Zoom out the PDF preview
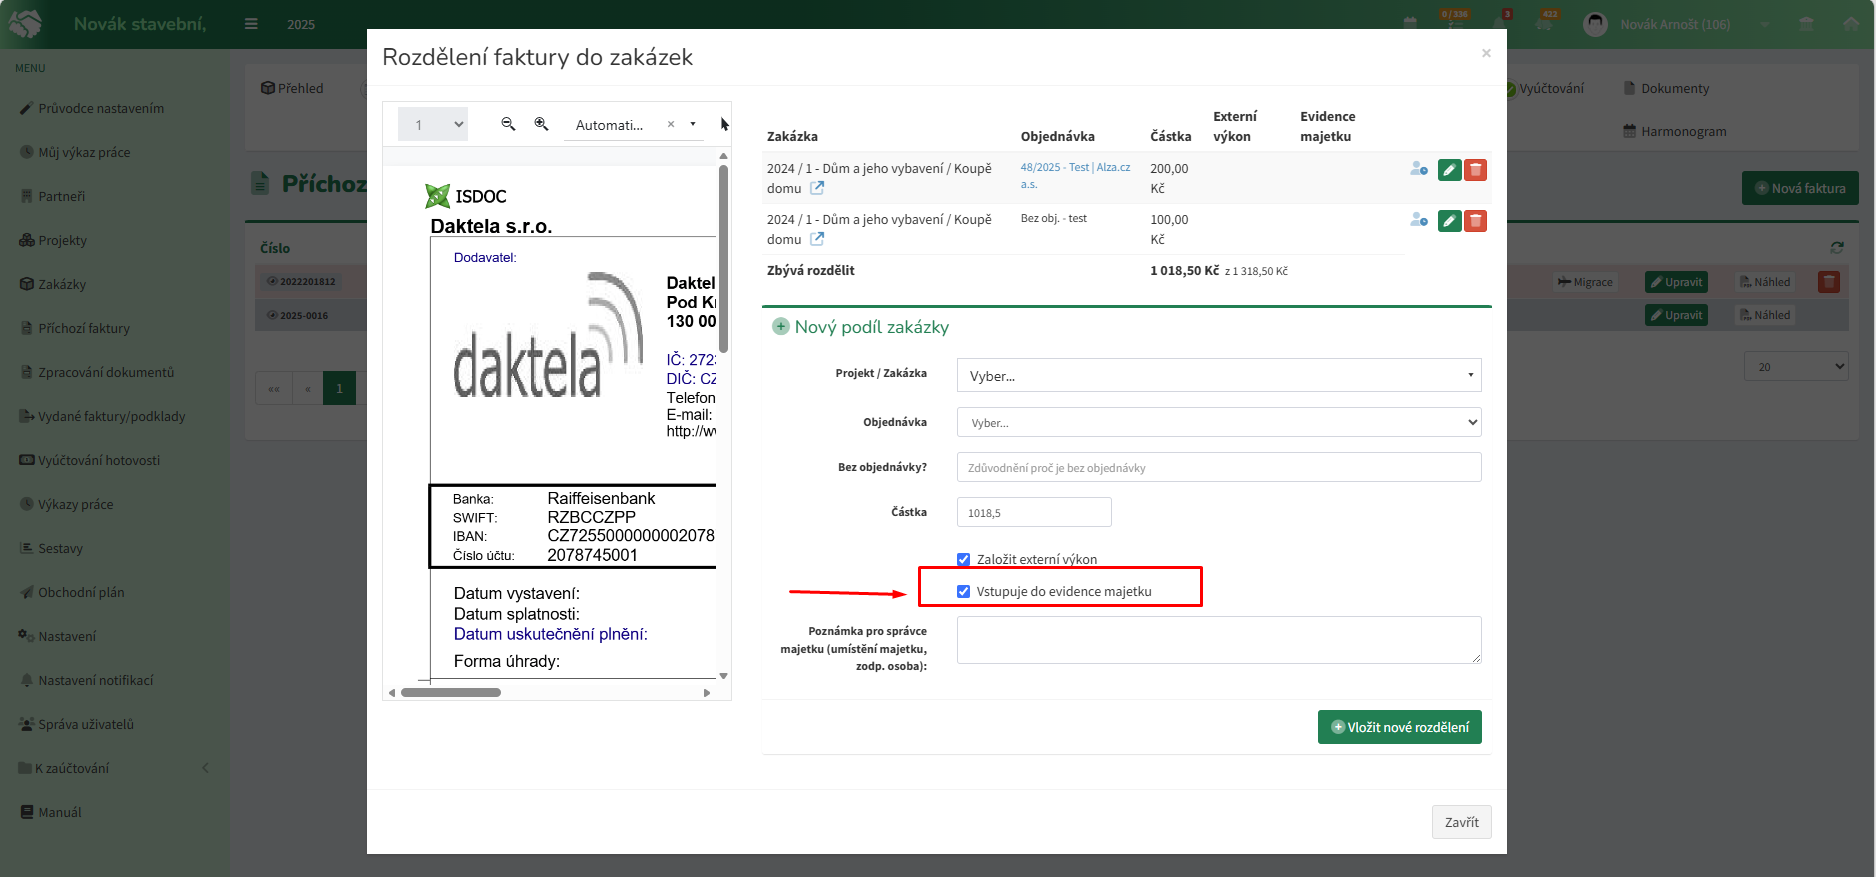This screenshot has height=877, width=1876. pos(508,124)
